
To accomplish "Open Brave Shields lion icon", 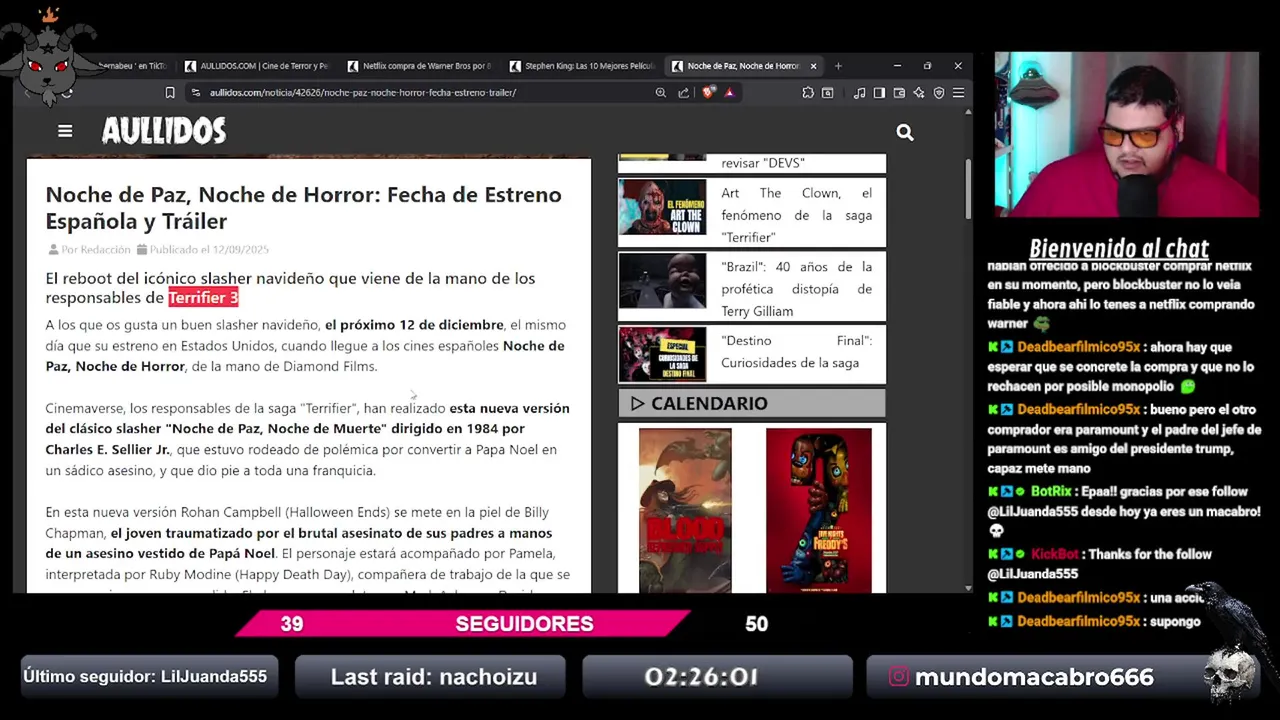I will coord(708,93).
